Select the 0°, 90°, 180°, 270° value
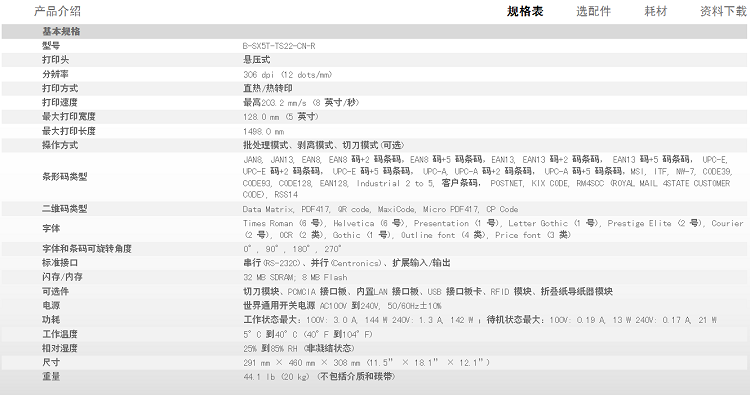The height and width of the screenshot is (395, 750). (x=292, y=249)
